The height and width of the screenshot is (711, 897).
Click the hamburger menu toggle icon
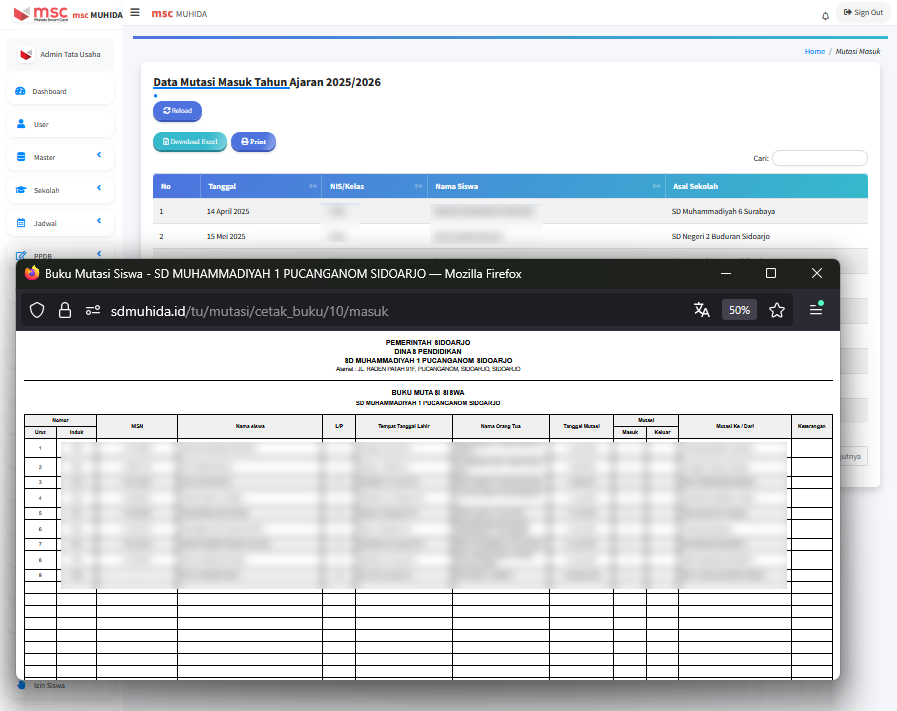tap(135, 12)
